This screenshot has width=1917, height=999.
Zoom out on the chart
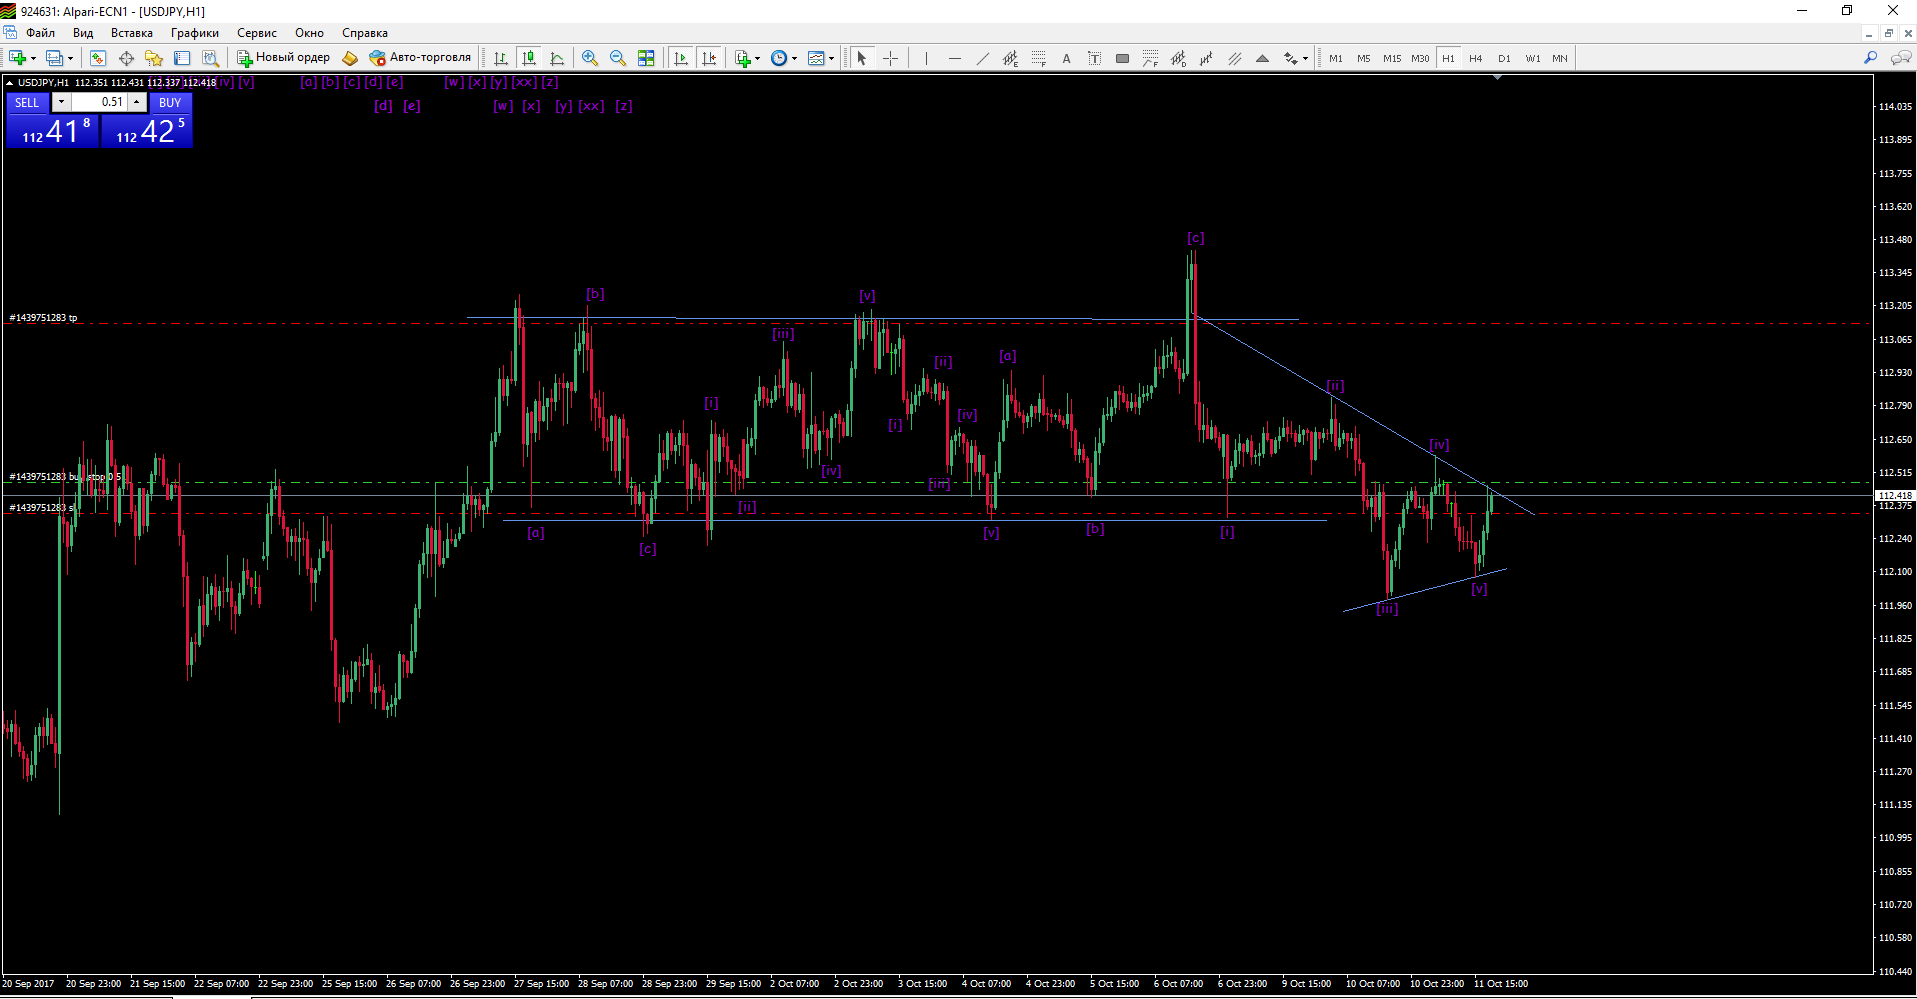pyautogui.click(x=618, y=58)
